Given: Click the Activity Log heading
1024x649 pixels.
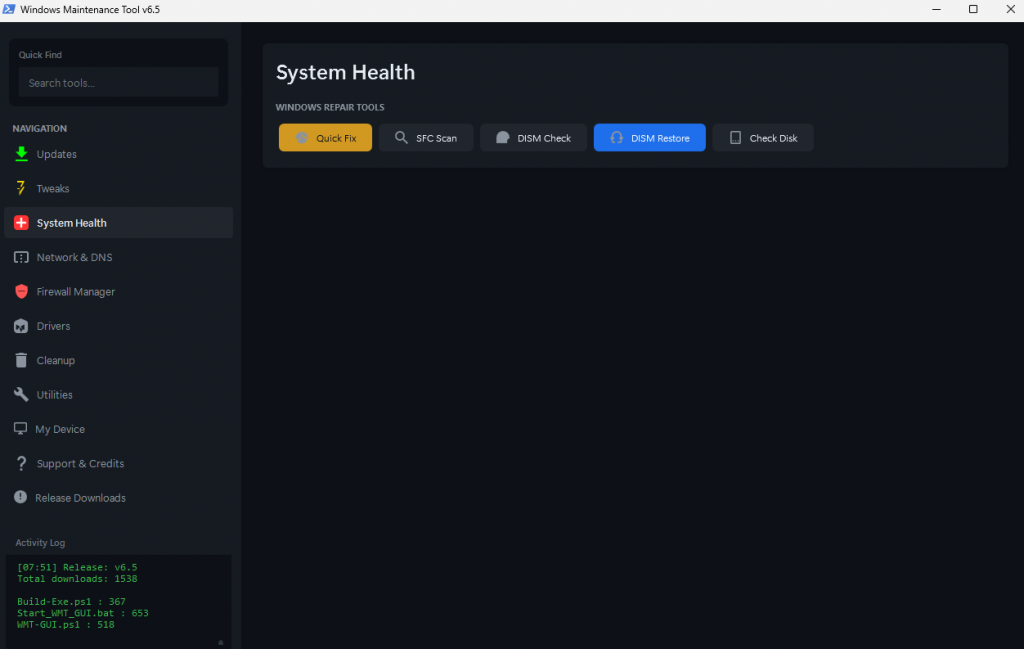Looking at the screenshot, I should pyautogui.click(x=40, y=543).
